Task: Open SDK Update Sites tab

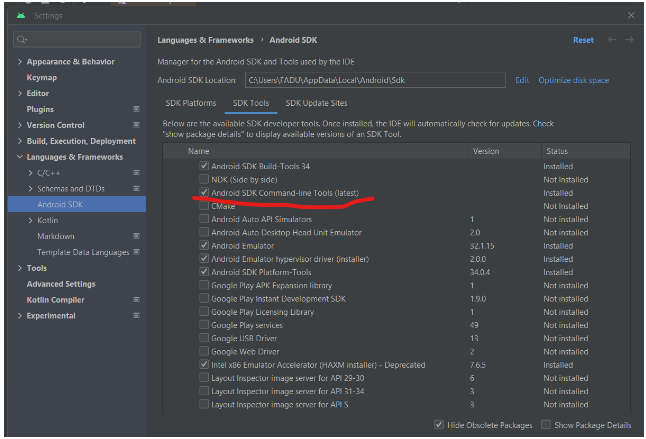Action: tap(316, 103)
